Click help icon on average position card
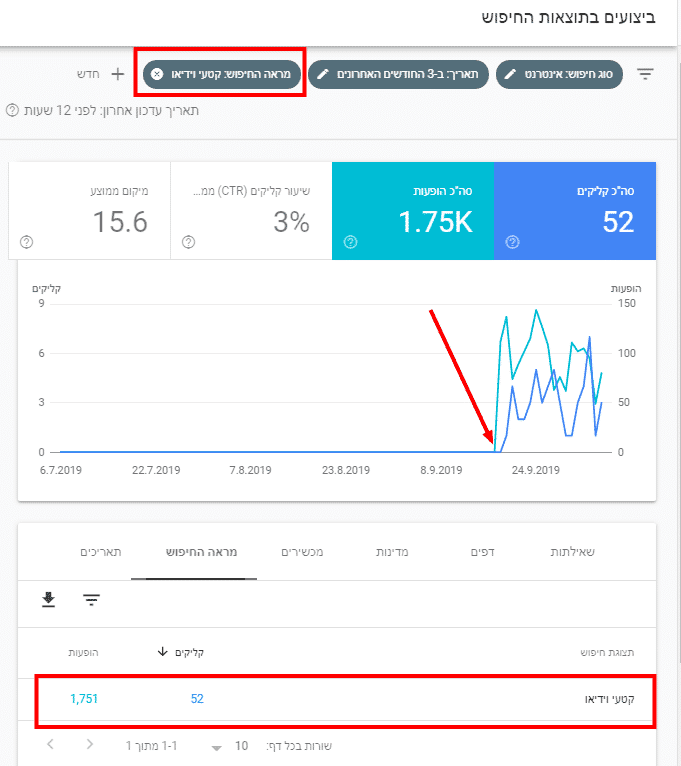 coord(27,242)
